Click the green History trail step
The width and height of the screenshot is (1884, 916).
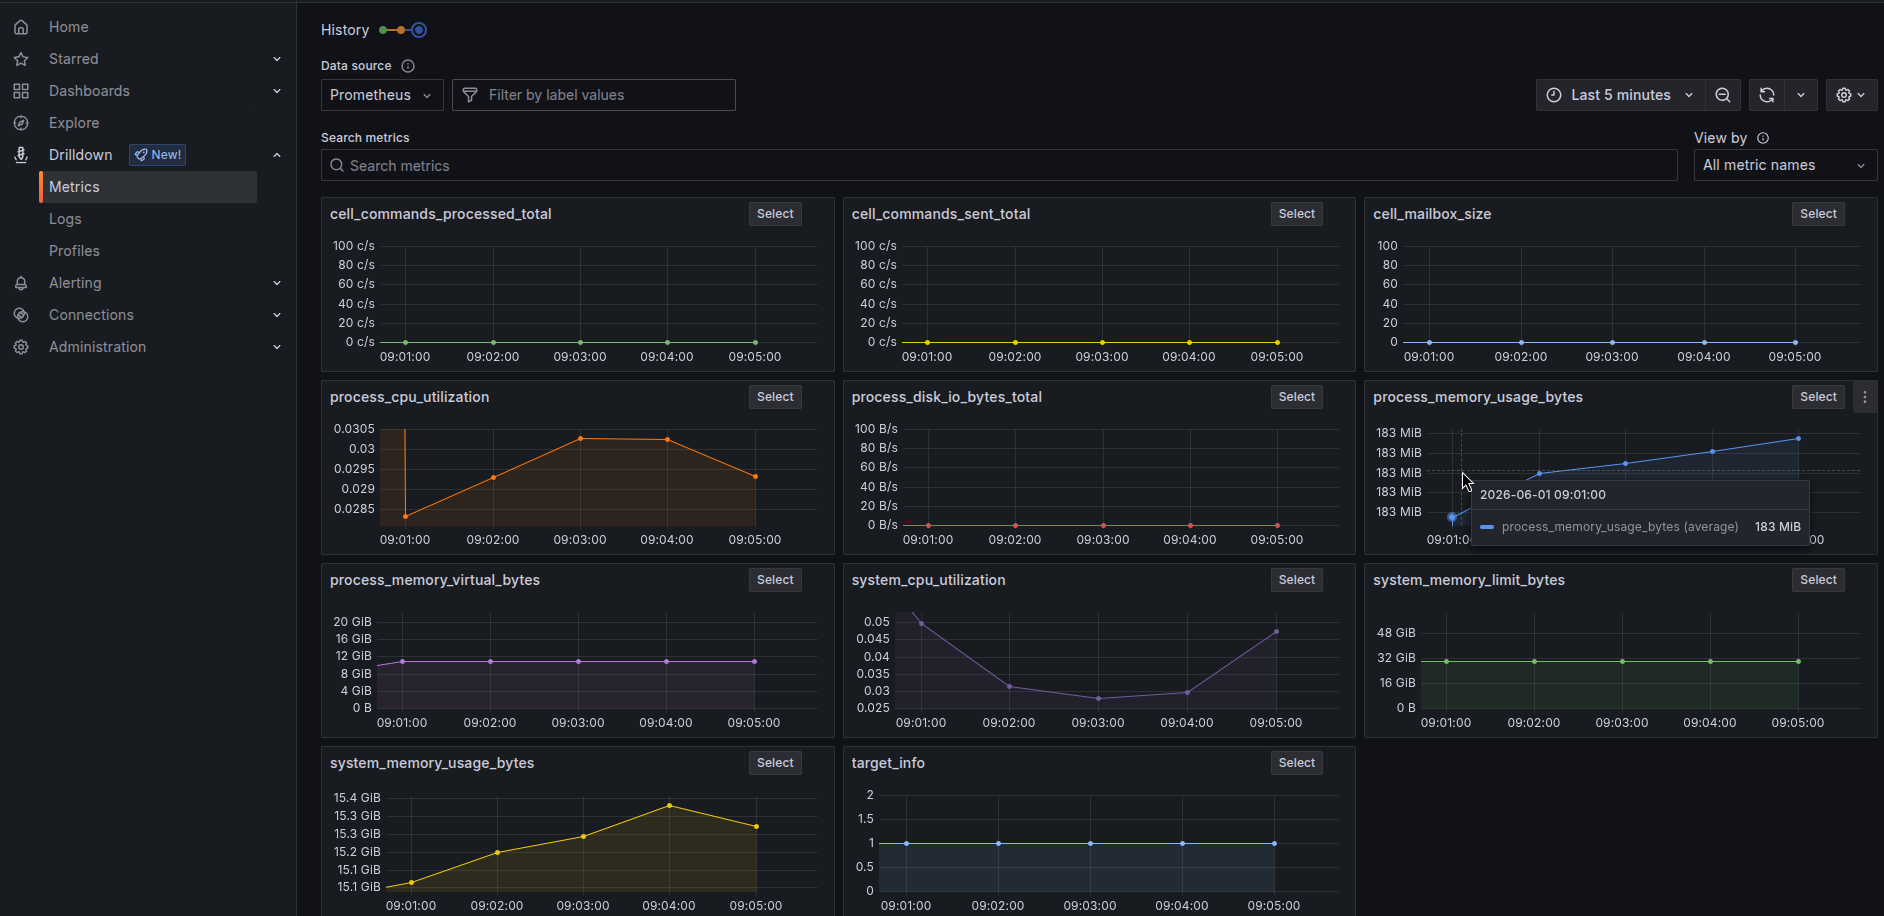click(x=383, y=30)
